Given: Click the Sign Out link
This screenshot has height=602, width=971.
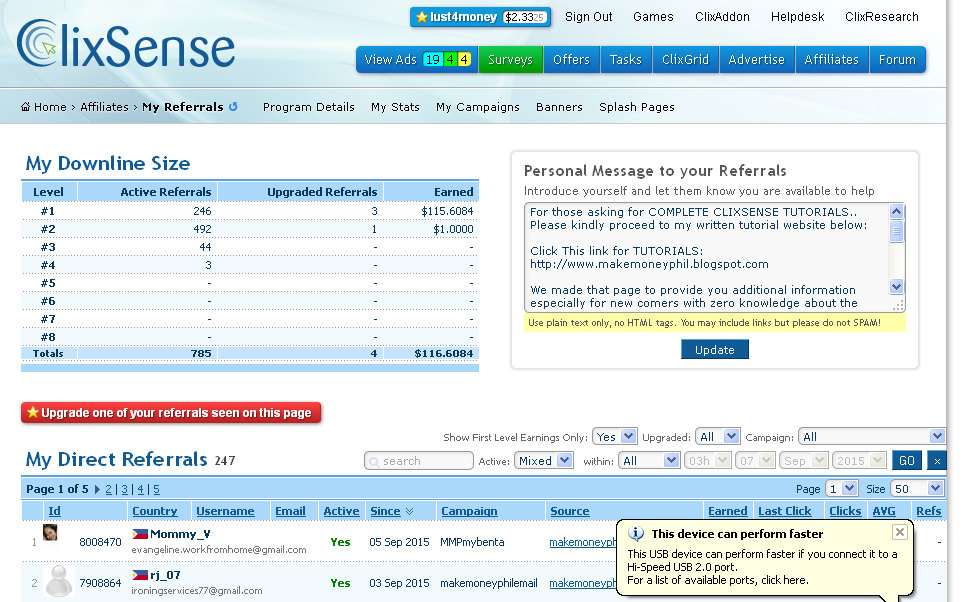Looking at the screenshot, I should click(x=588, y=17).
